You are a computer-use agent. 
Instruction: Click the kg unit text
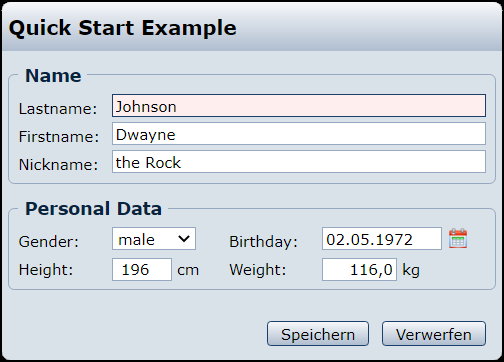click(x=411, y=270)
